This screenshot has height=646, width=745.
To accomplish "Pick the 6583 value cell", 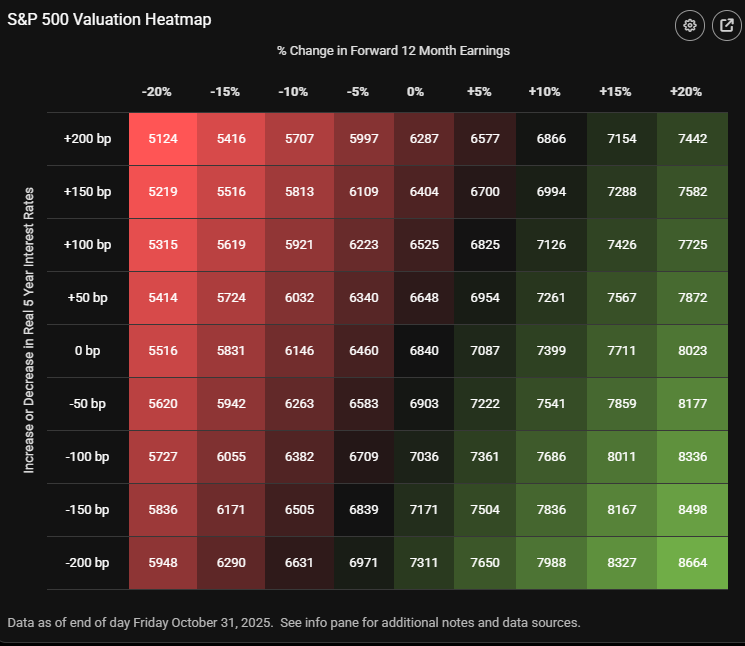I will [x=364, y=404].
